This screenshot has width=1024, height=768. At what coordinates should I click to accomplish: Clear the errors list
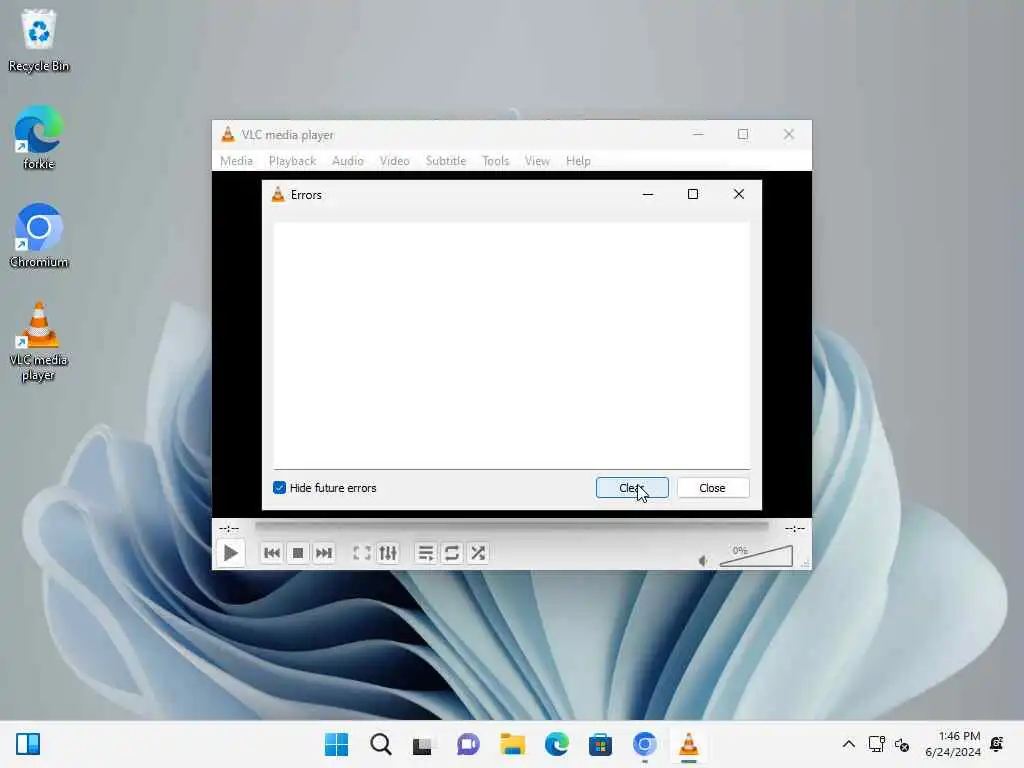tap(632, 488)
